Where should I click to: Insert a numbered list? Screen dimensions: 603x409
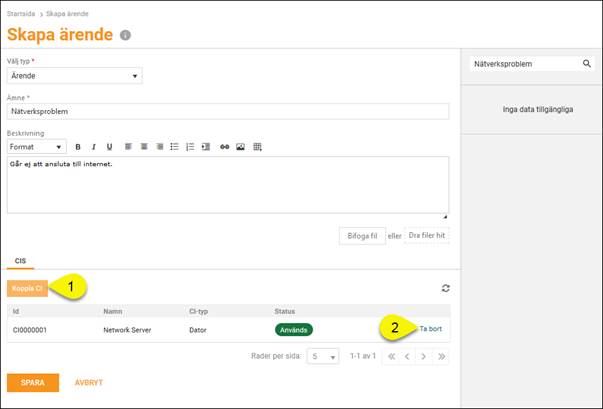pyautogui.click(x=190, y=147)
